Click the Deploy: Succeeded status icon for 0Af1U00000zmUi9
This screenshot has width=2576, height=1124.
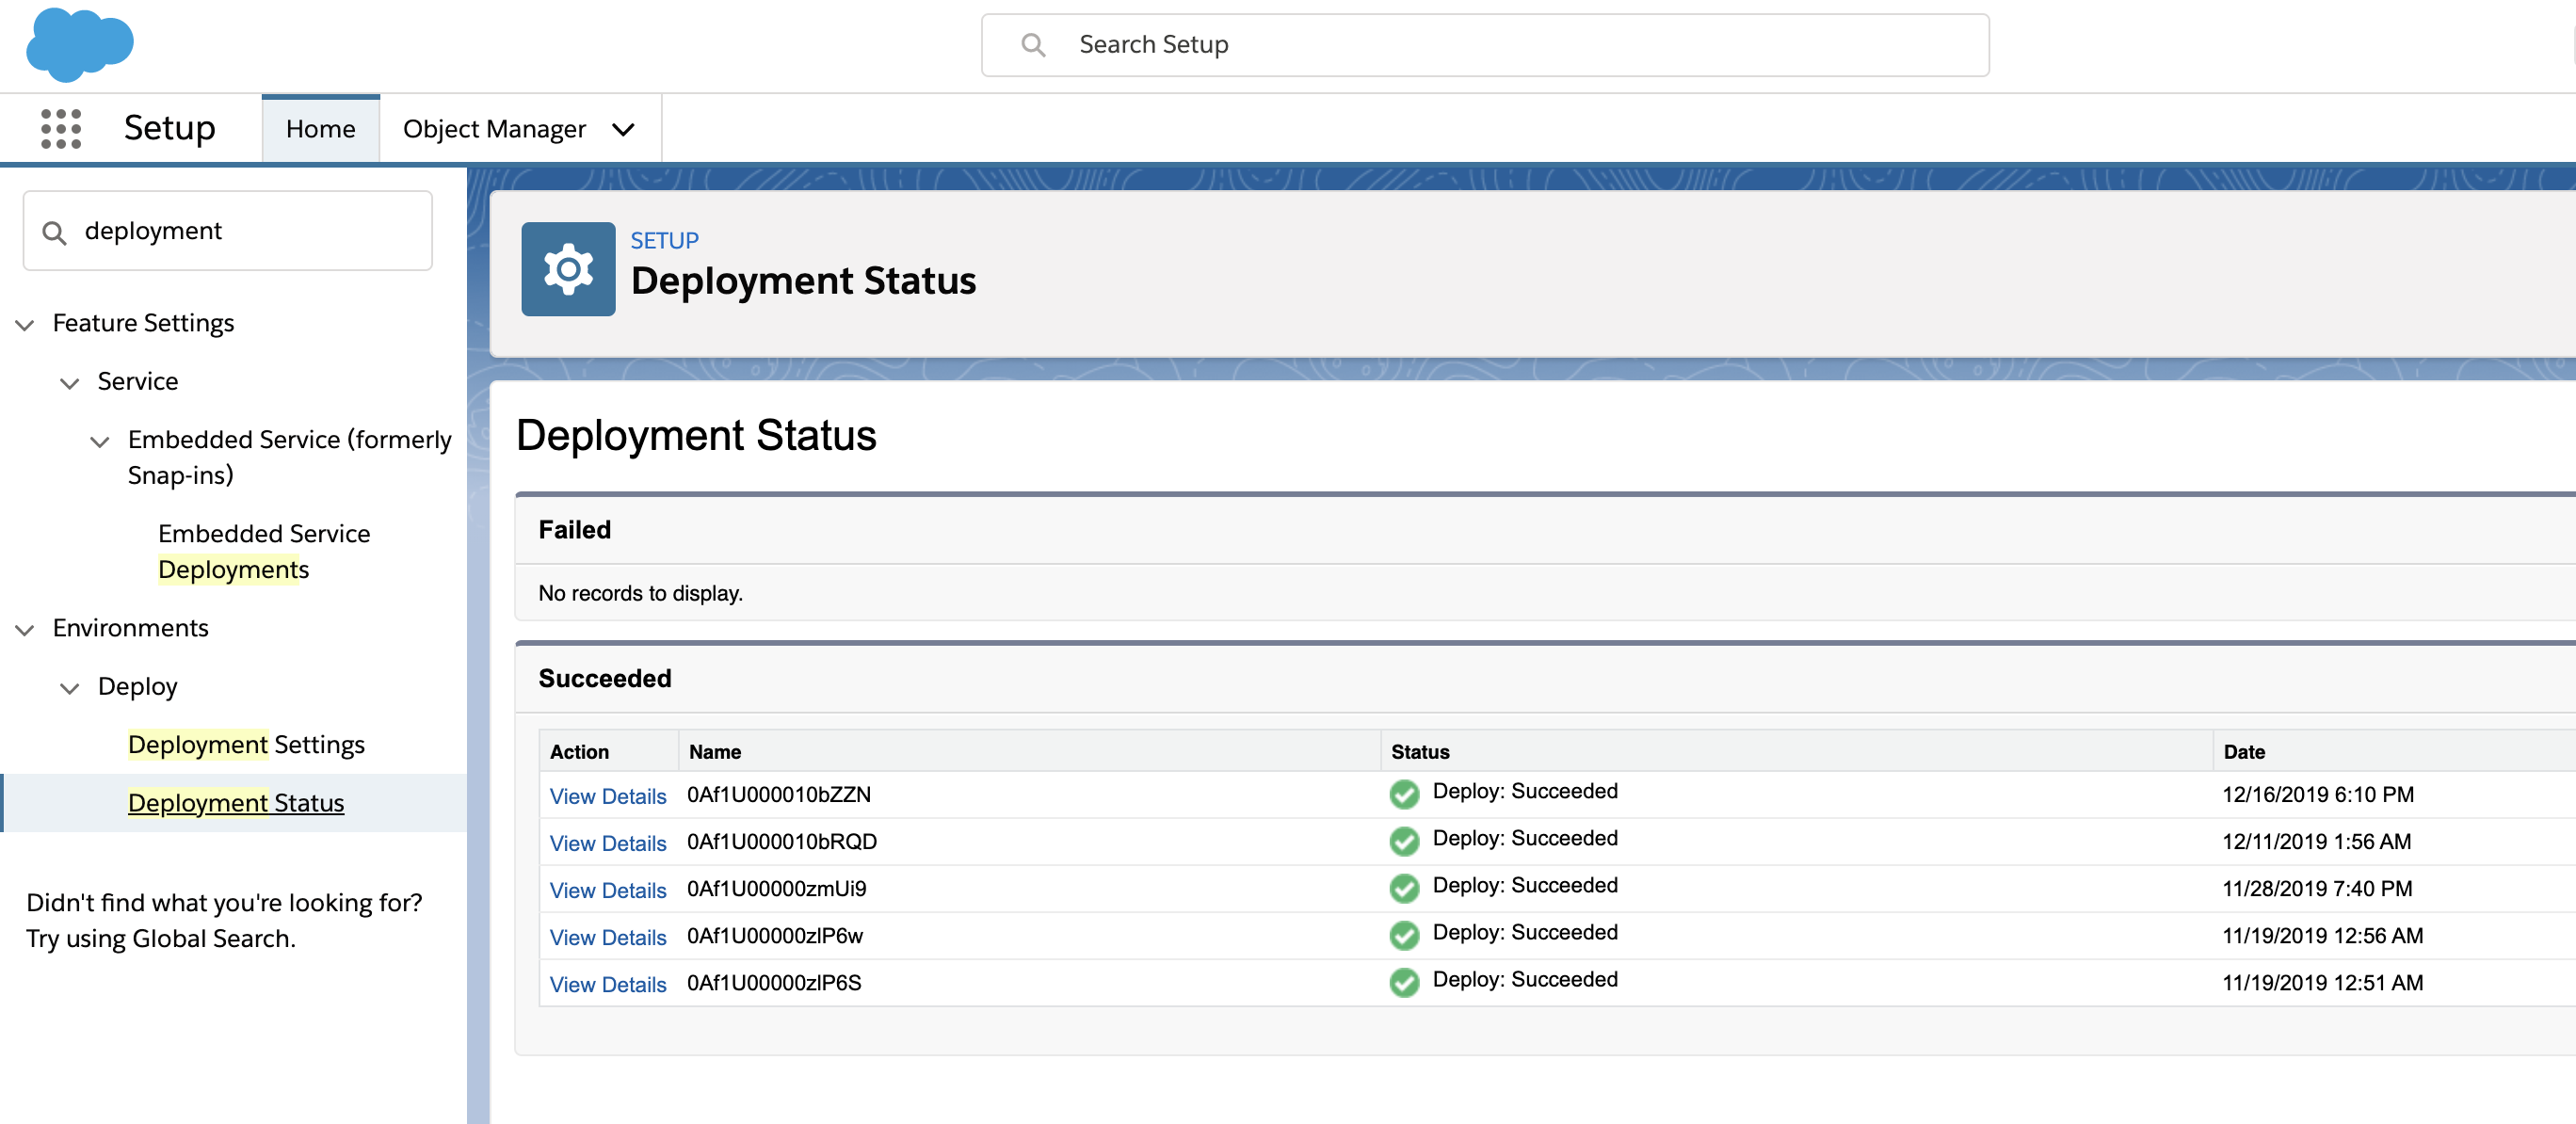click(x=1403, y=888)
